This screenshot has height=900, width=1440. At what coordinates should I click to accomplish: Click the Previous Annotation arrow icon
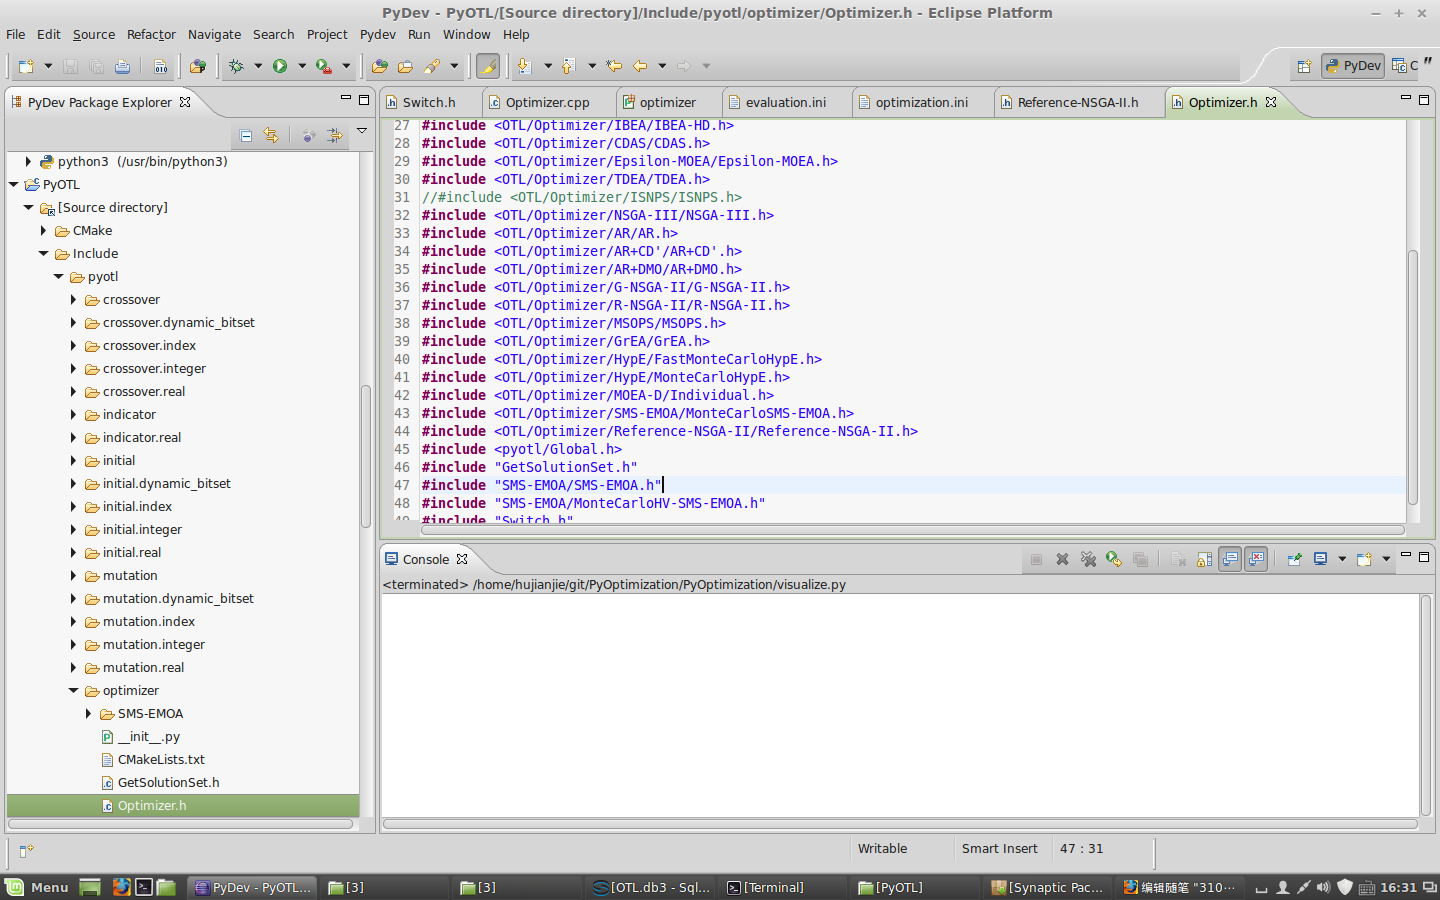coord(568,66)
